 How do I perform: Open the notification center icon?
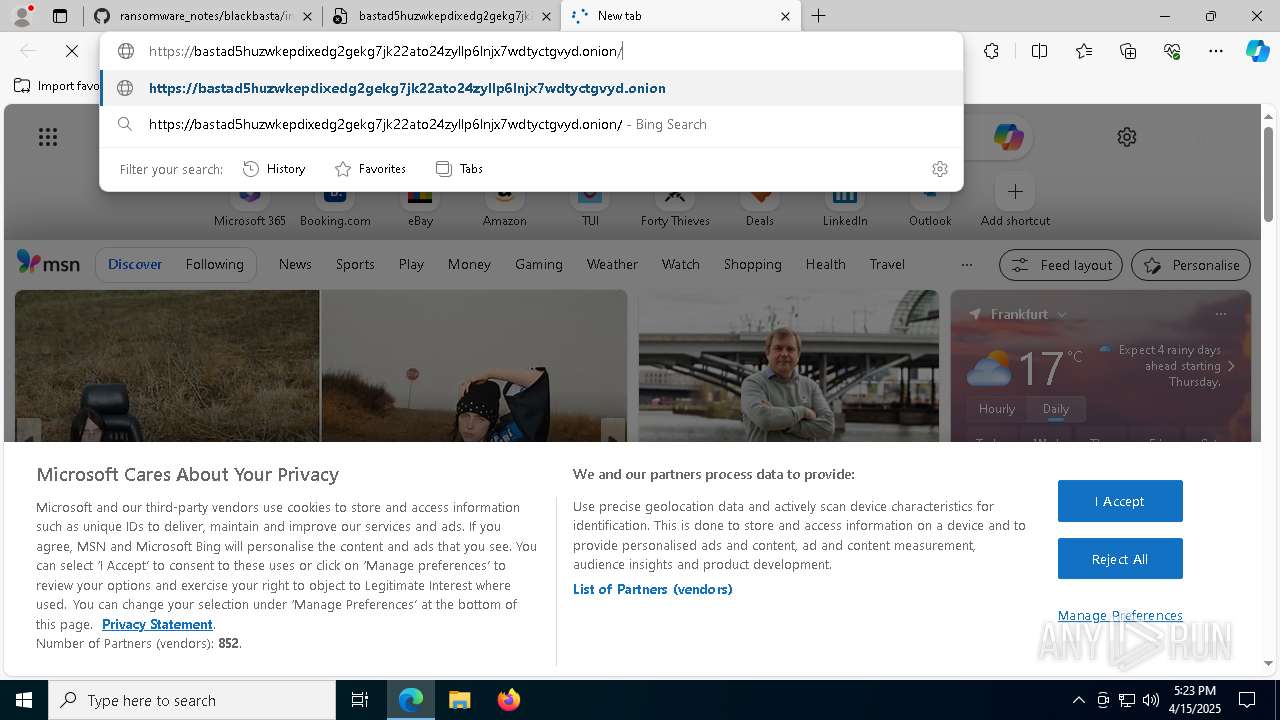[x=1247, y=700]
